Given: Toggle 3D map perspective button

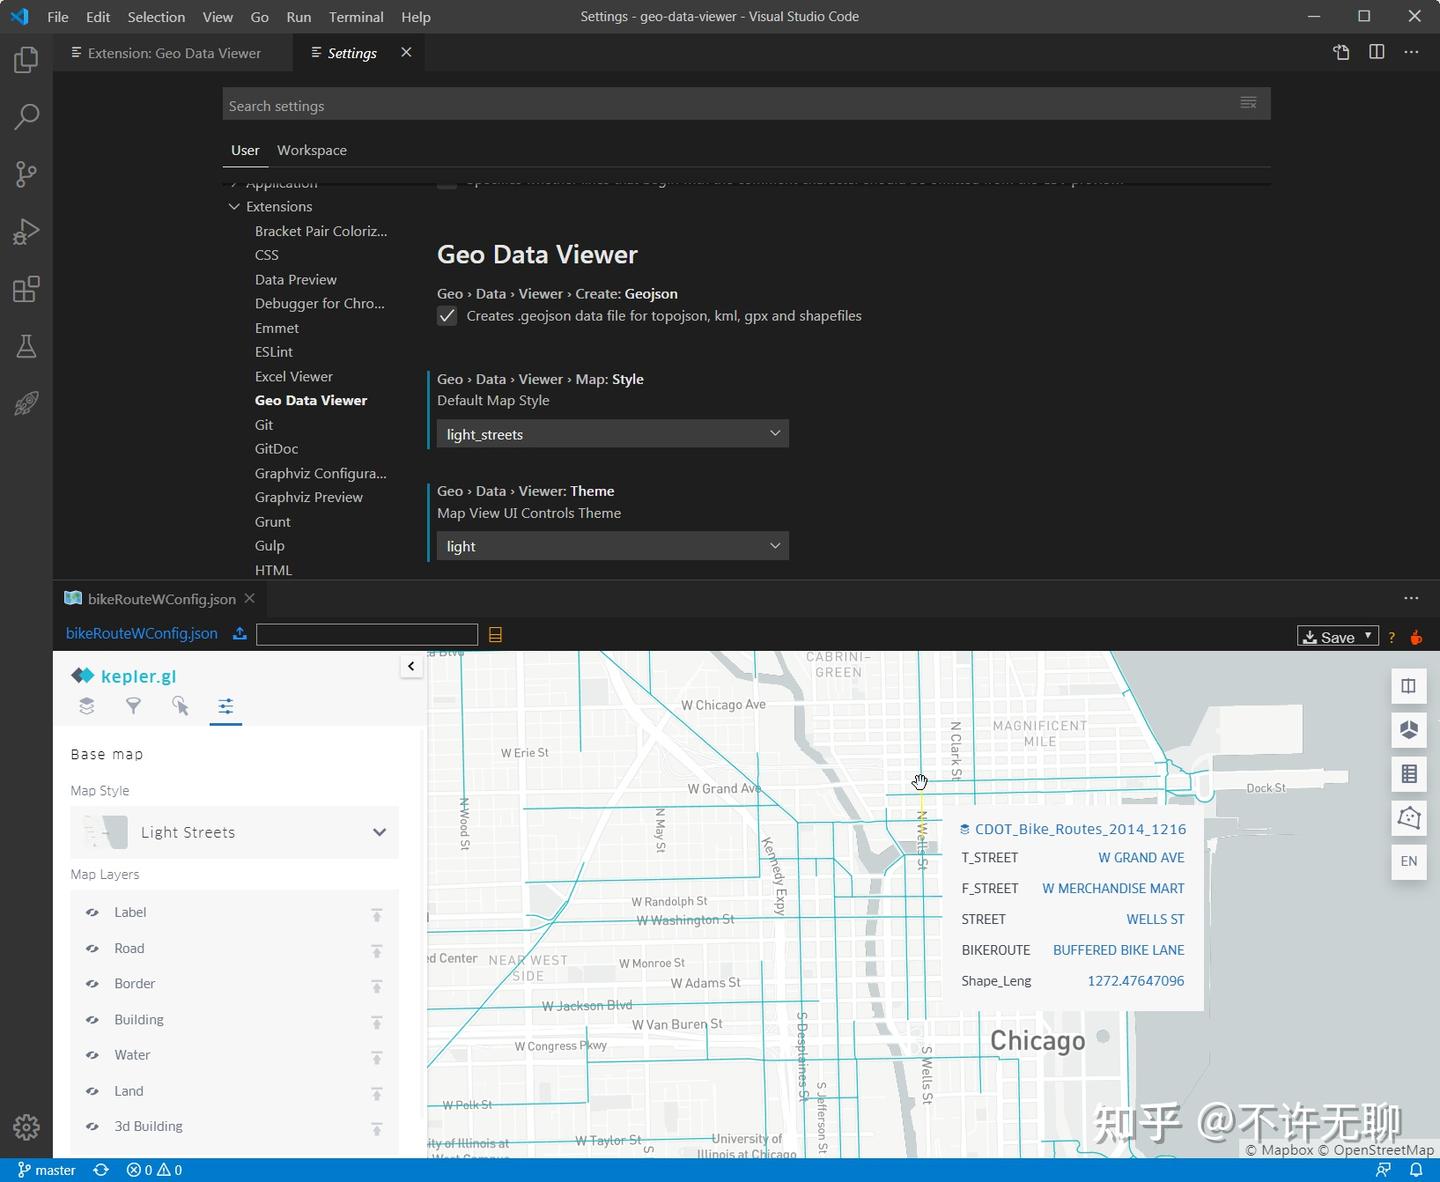Looking at the screenshot, I should [1409, 730].
